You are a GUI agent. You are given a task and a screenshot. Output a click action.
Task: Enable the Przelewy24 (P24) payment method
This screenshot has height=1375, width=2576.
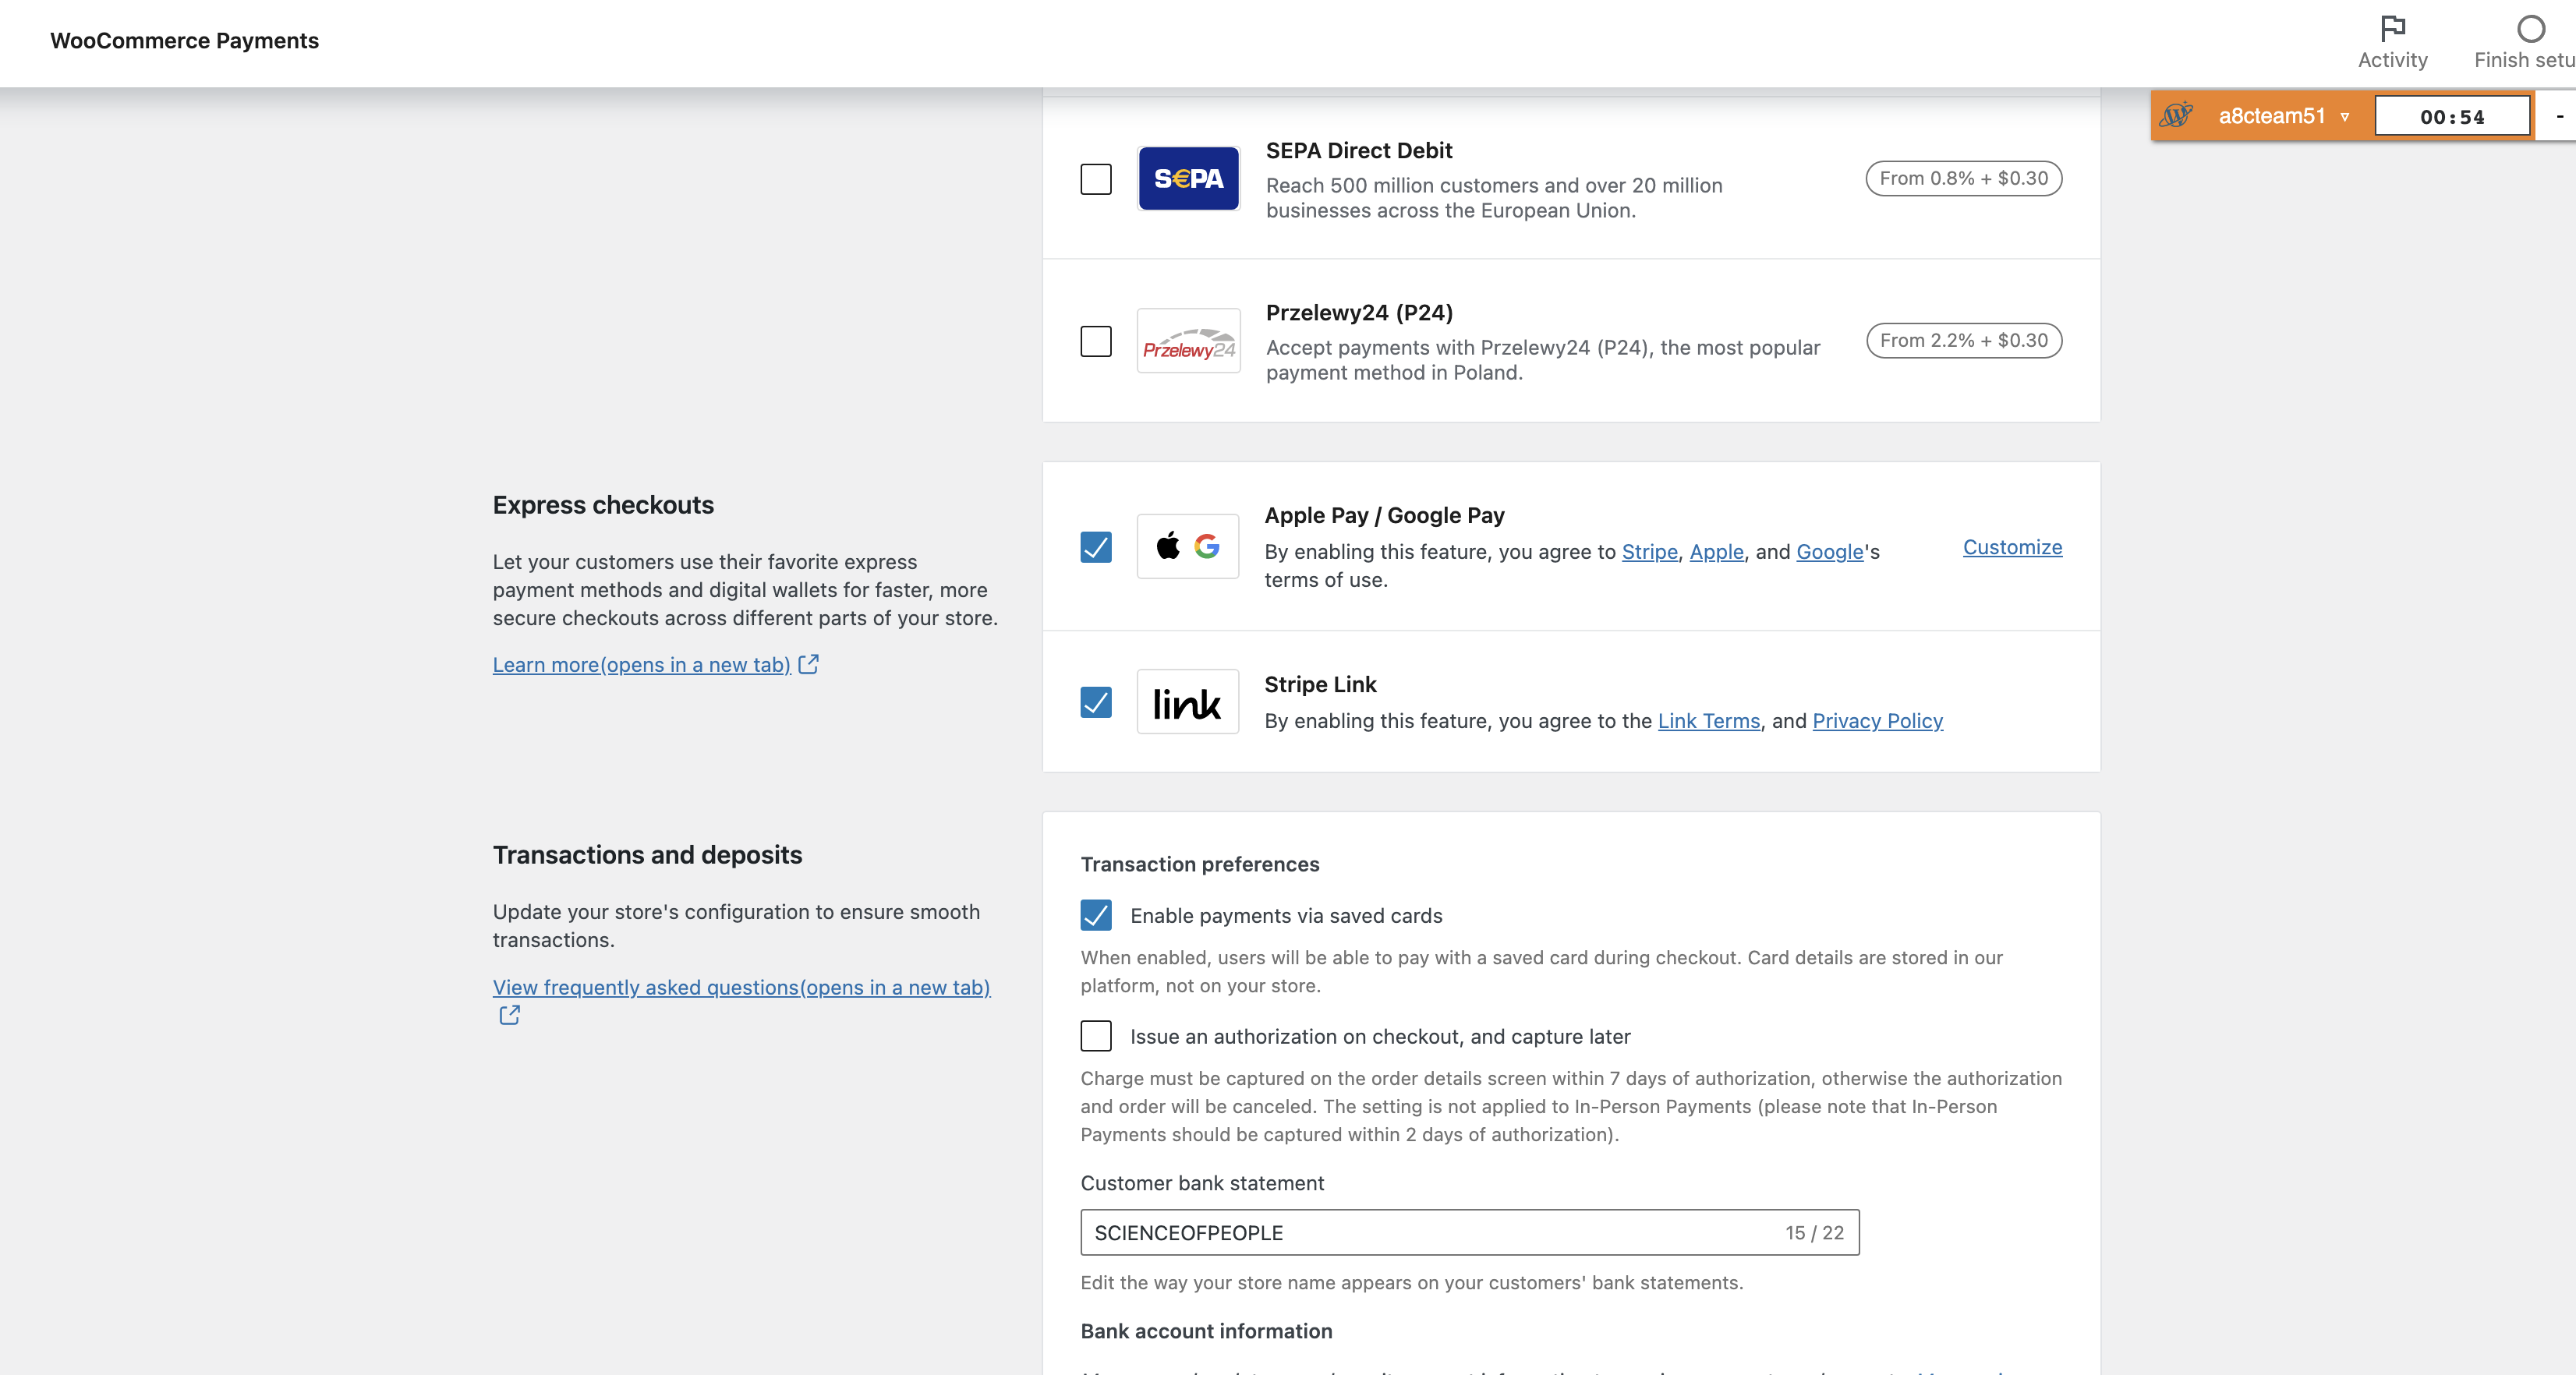click(x=1096, y=341)
